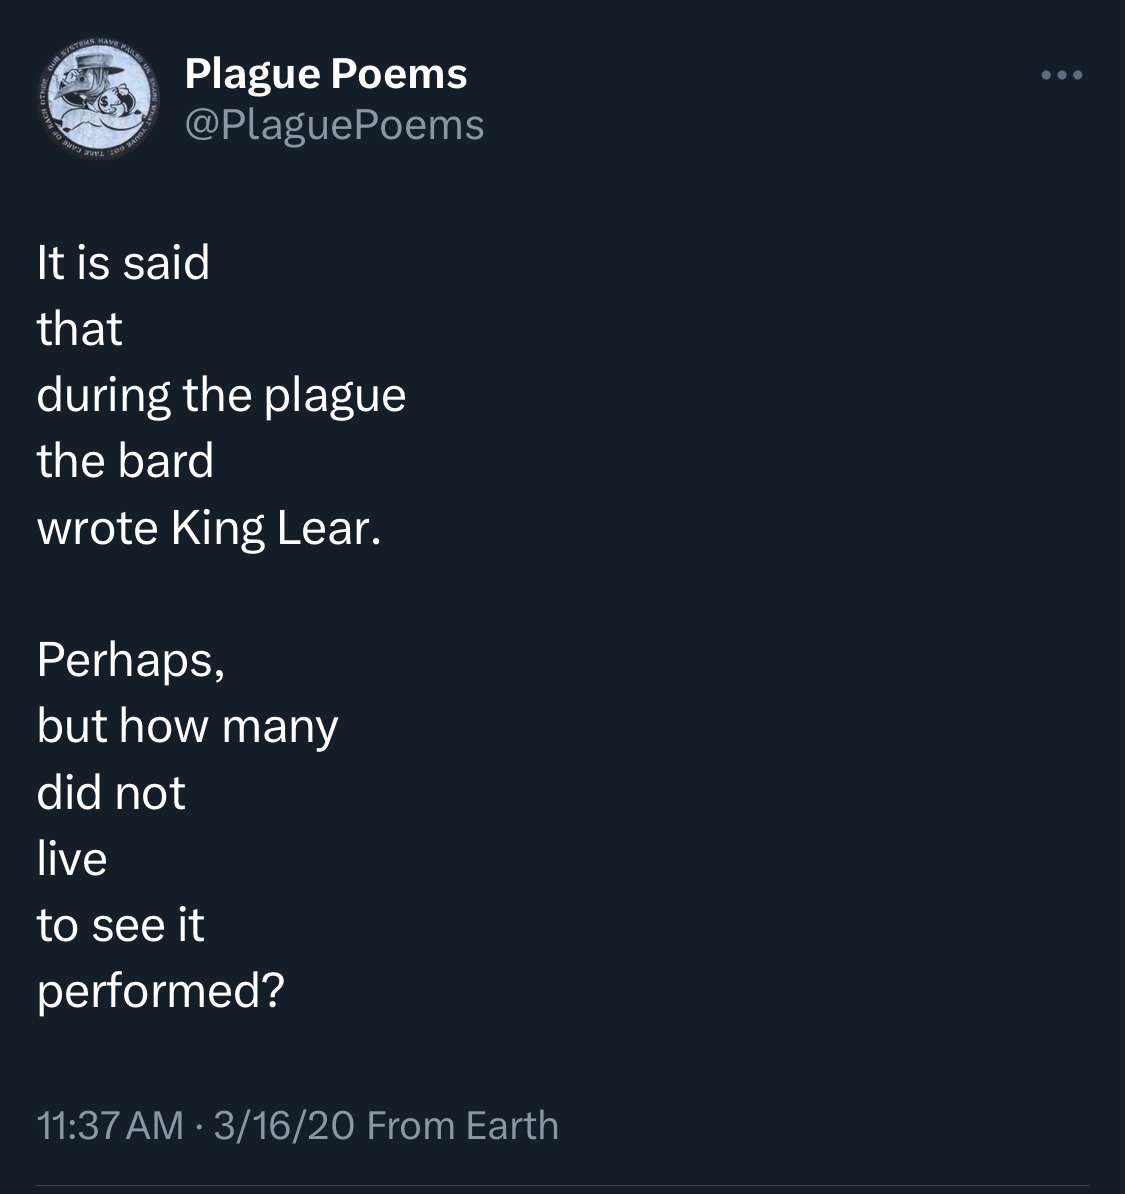Viewport: 1125px width, 1194px height.
Task: Click the word "bard" in the poem
Action: click(x=166, y=461)
